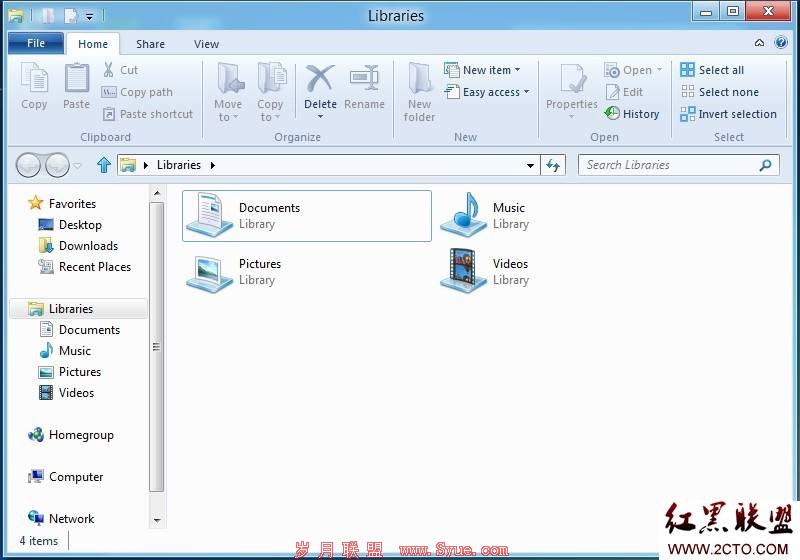Click the Cut scissors icon
This screenshot has height=560, width=800.
pyautogui.click(x=108, y=70)
